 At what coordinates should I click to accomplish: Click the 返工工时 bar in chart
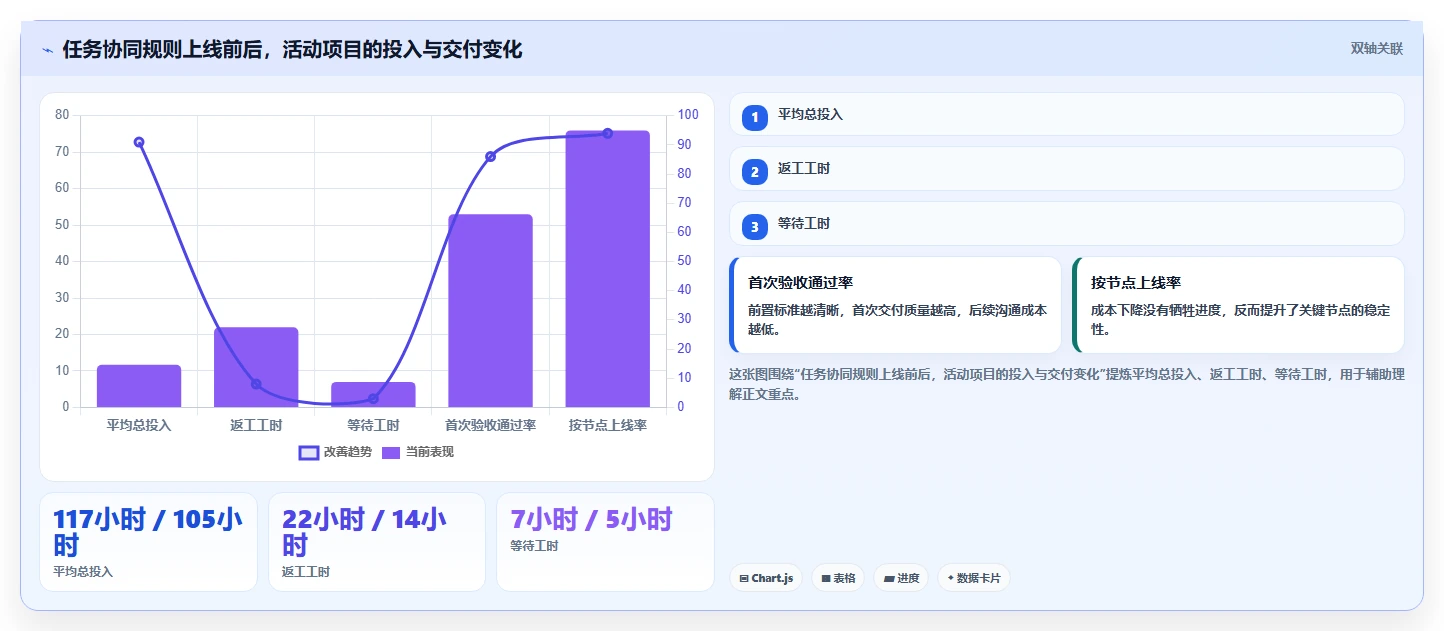point(256,367)
